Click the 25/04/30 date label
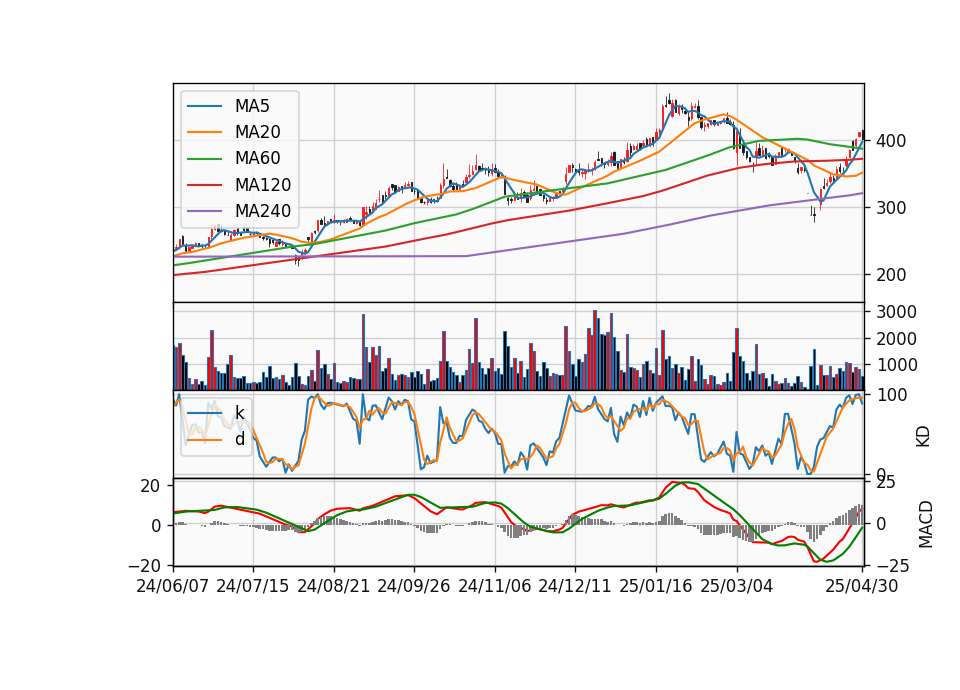Viewport: 960px width, 690px height. click(862, 586)
